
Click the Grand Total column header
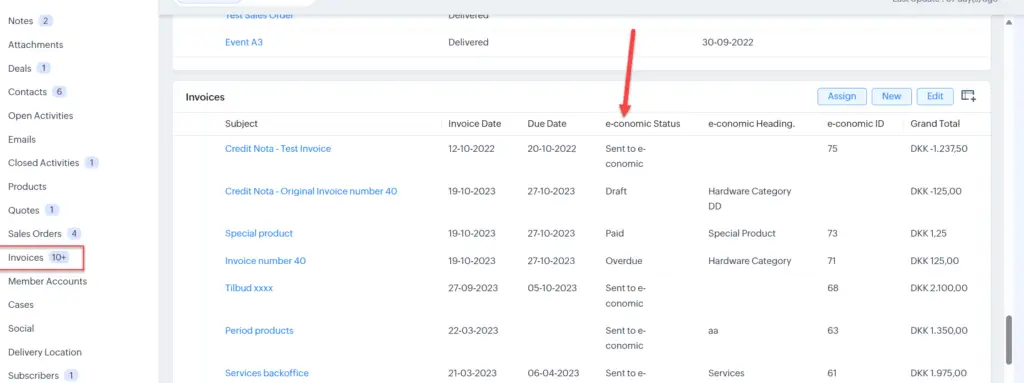935,124
